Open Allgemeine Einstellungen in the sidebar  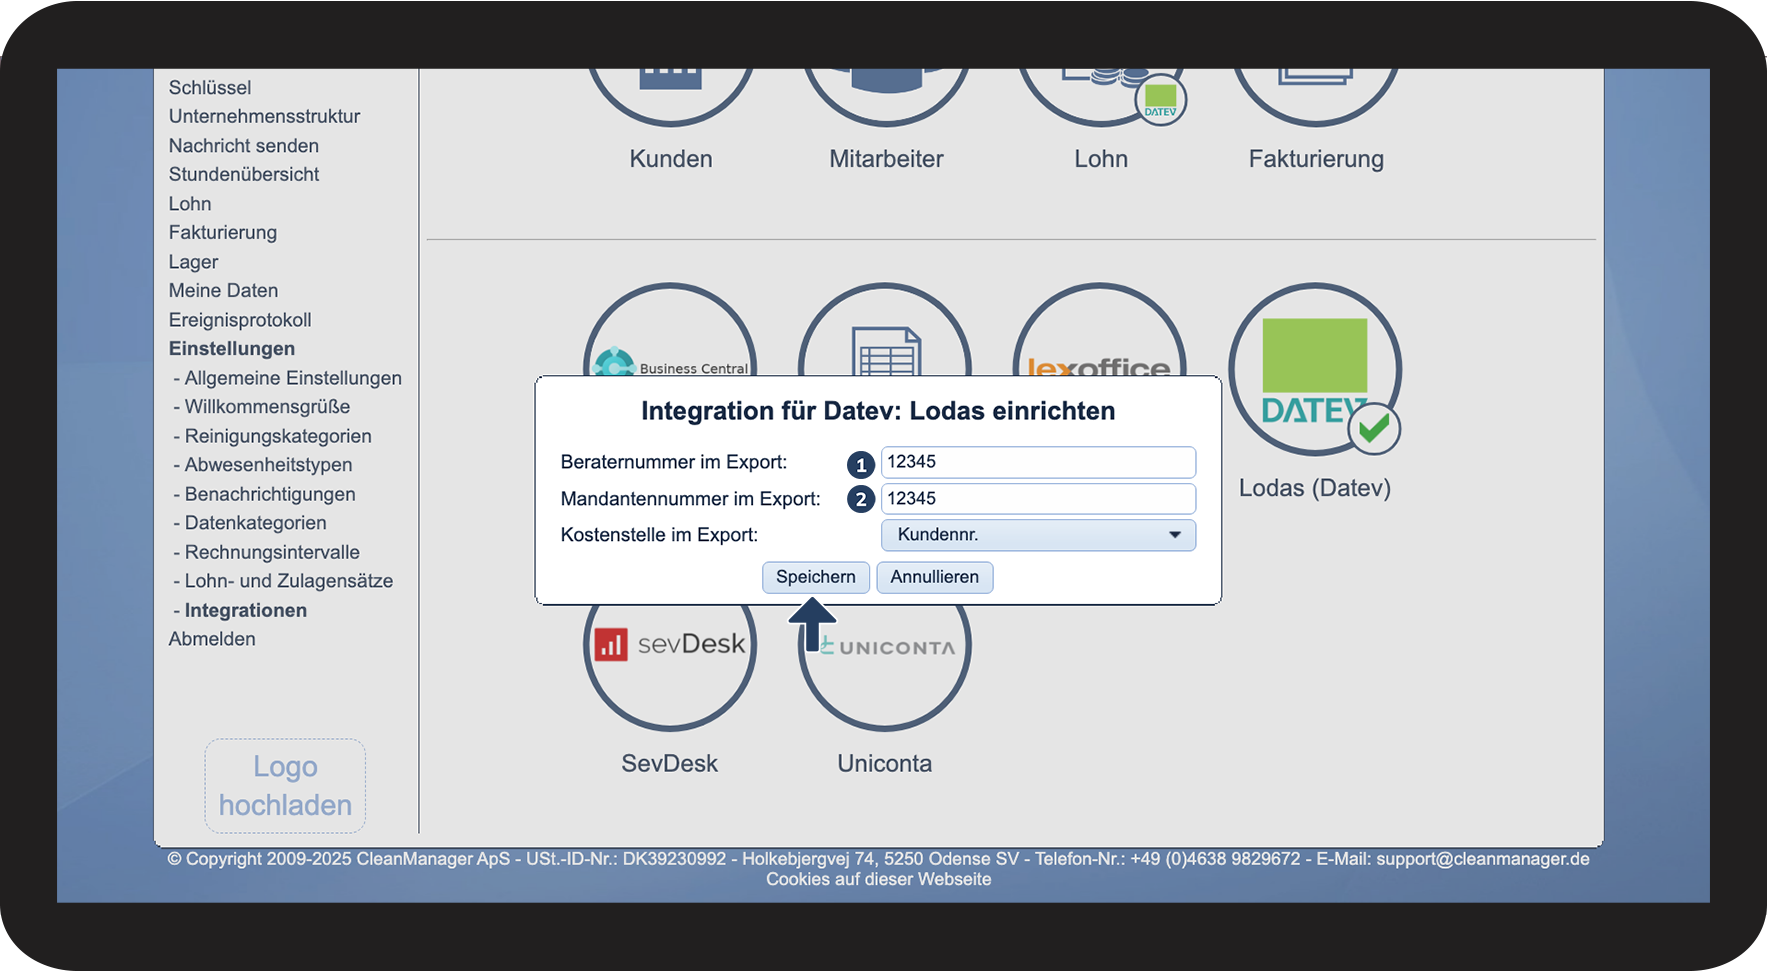click(292, 378)
